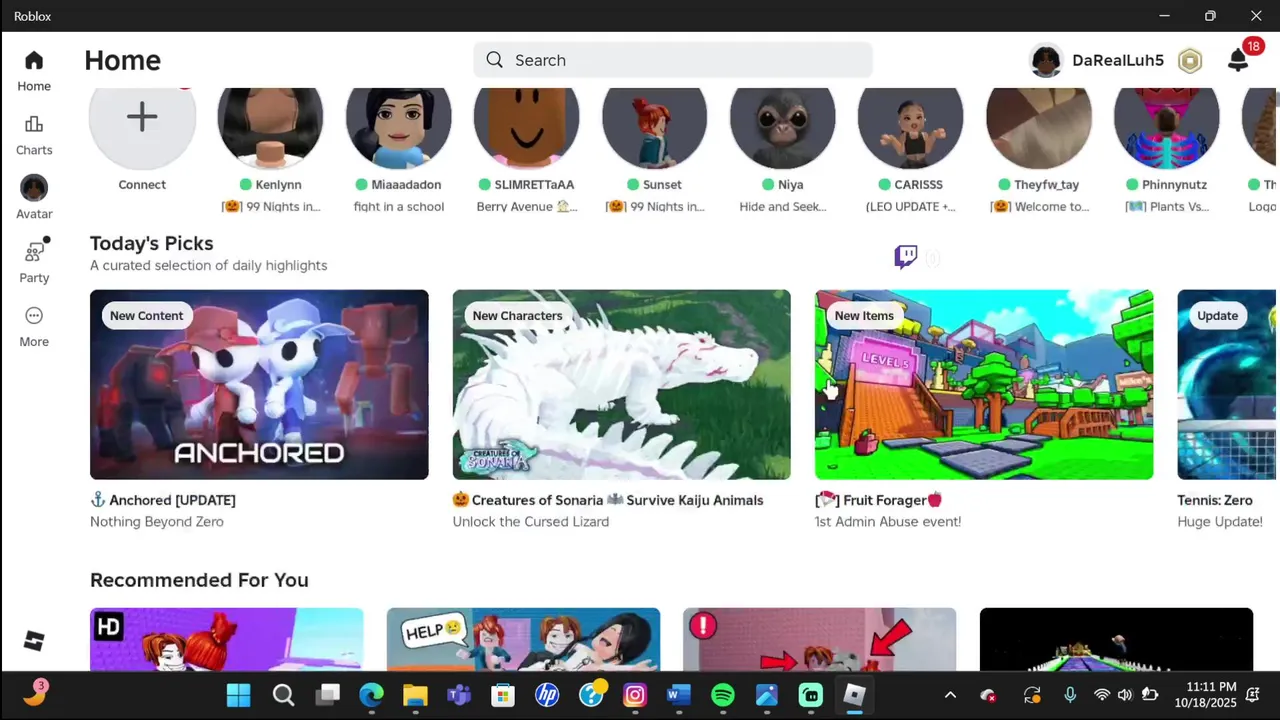Image resolution: width=1280 pixels, height=720 pixels.
Task: Click the search magnifier icon
Action: [x=494, y=60]
